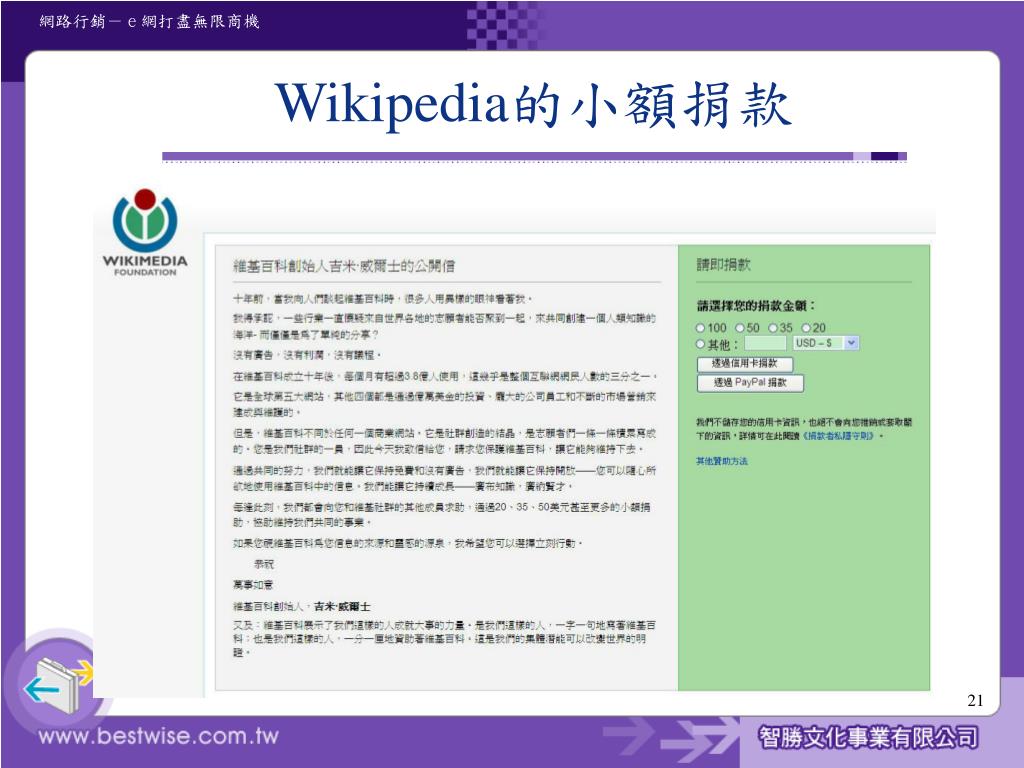This screenshot has height=768, width=1024.
Task: Click the line 沒有廣告，沒有利潤，沒有議程
Action: (x=307, y=355)
